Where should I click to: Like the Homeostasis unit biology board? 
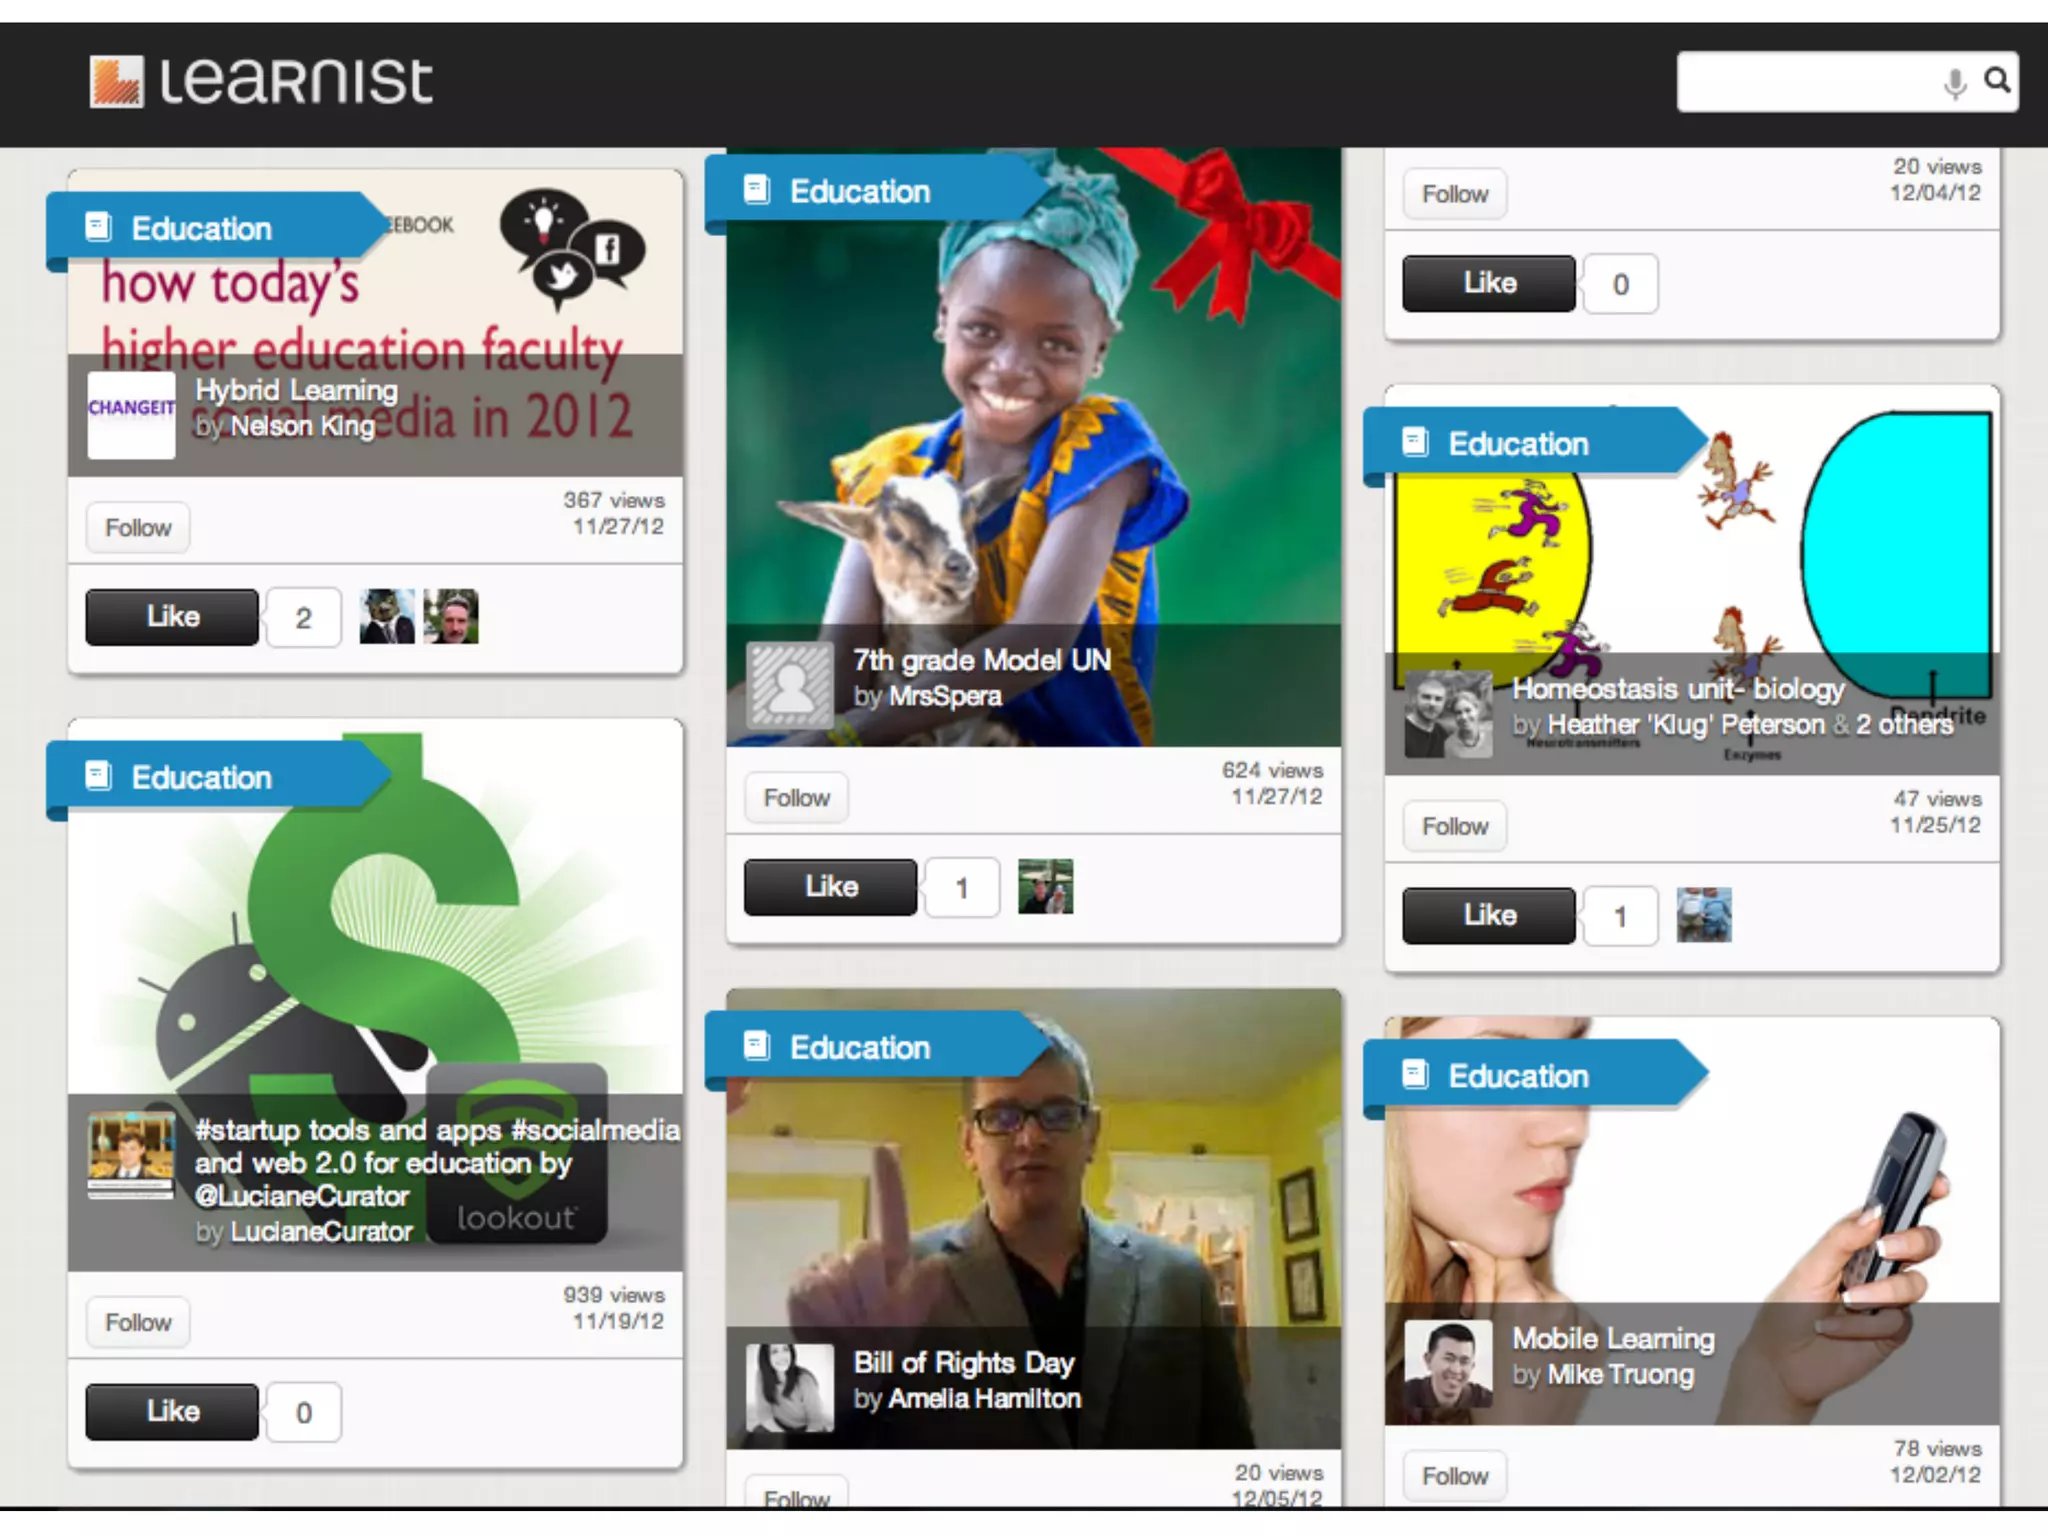coord(1488,915)
